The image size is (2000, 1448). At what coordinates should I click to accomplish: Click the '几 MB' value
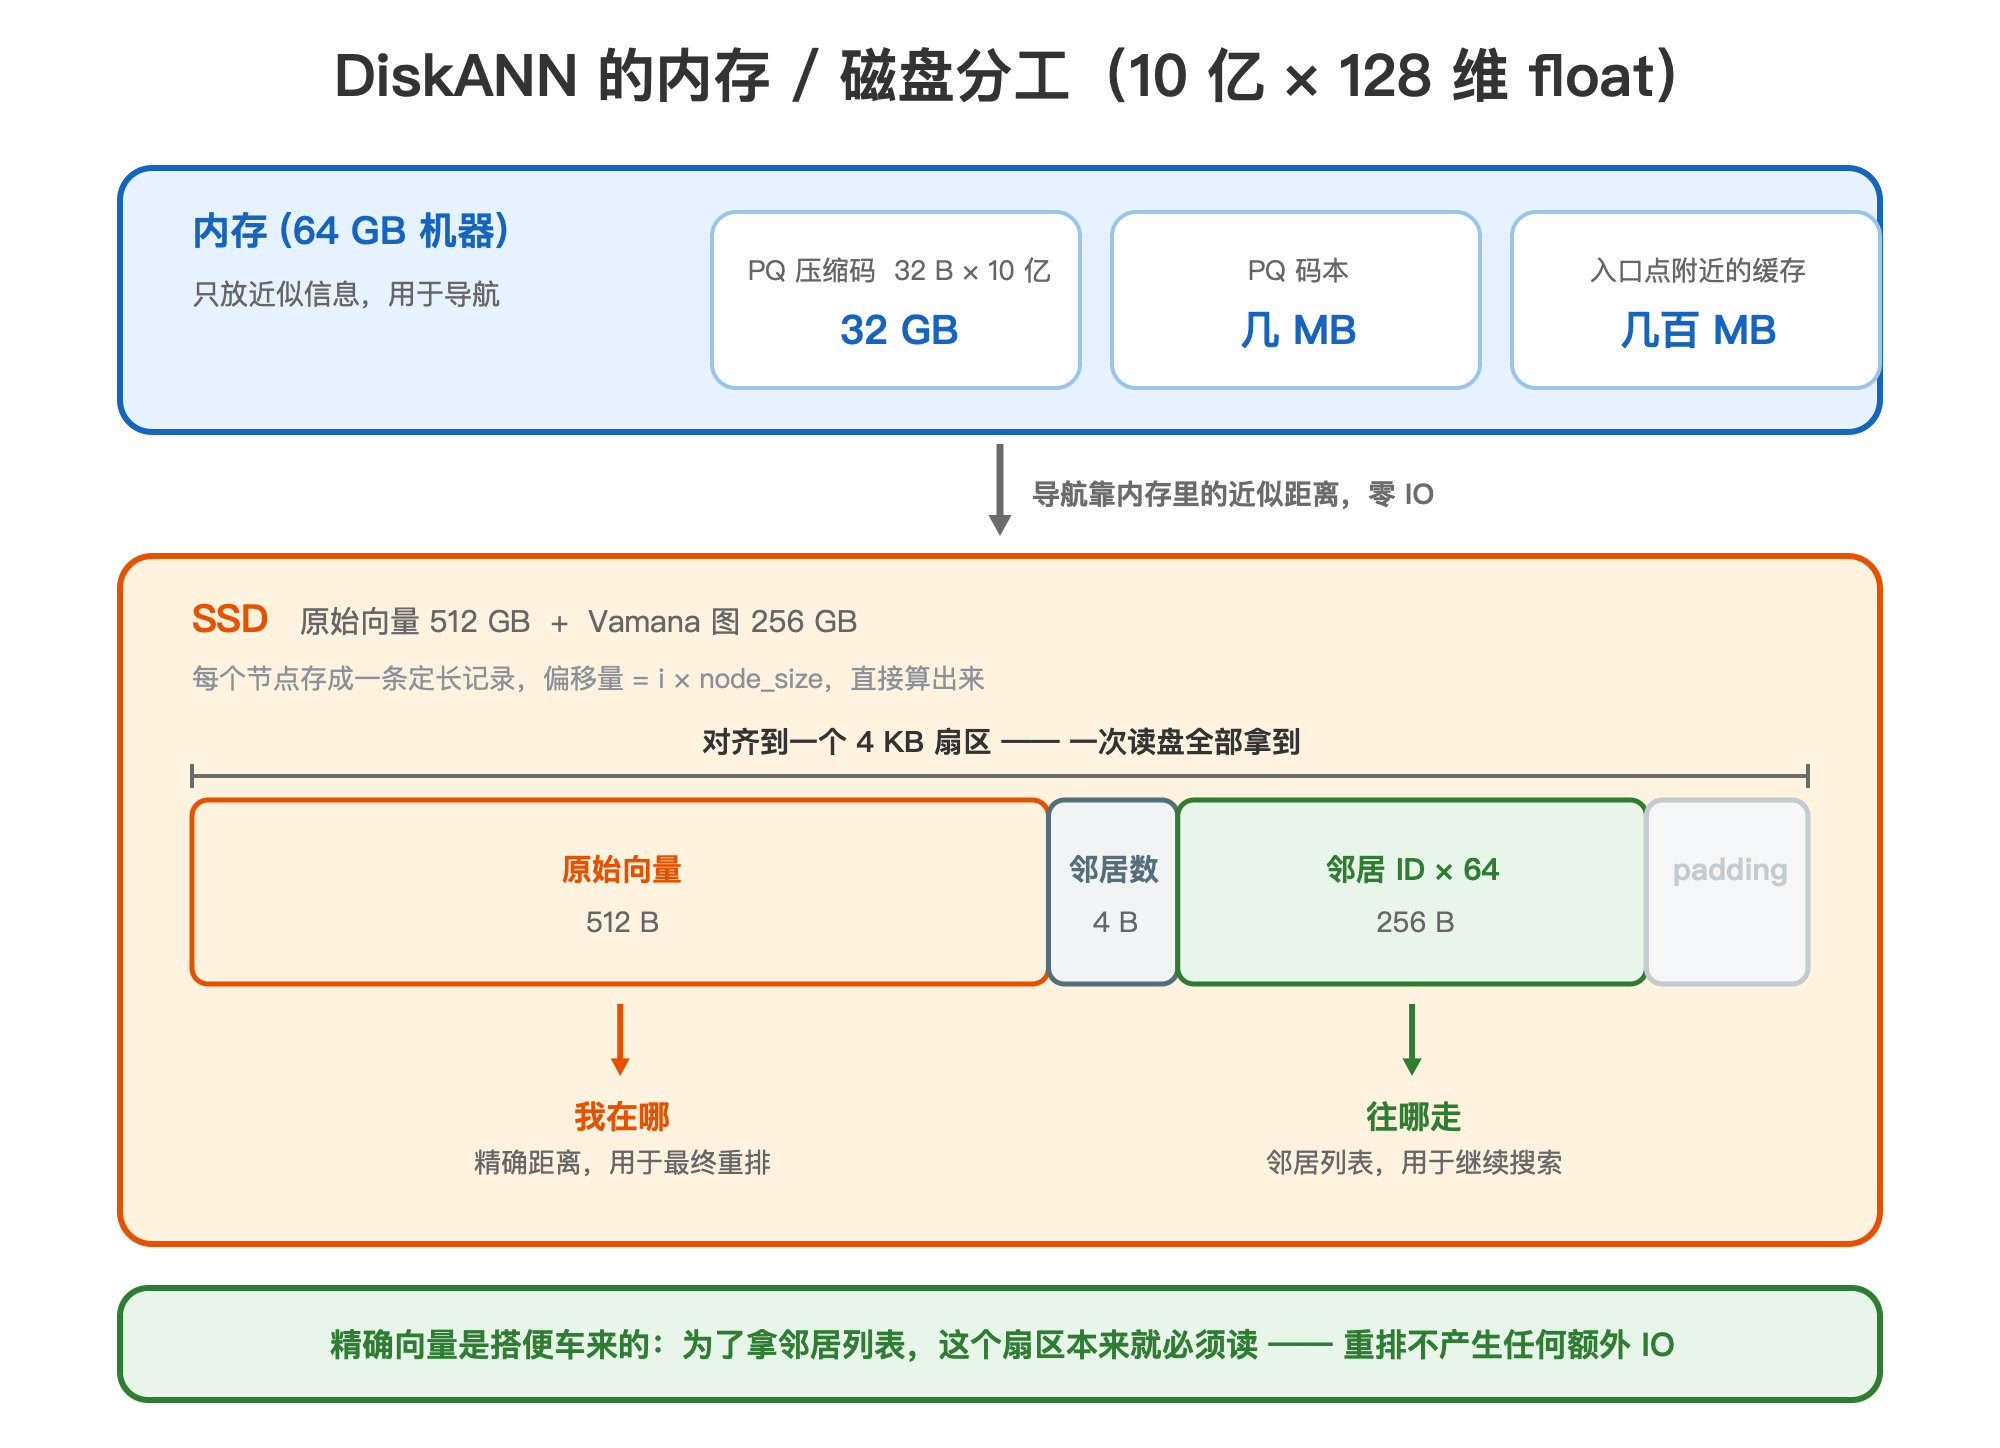1297,330
